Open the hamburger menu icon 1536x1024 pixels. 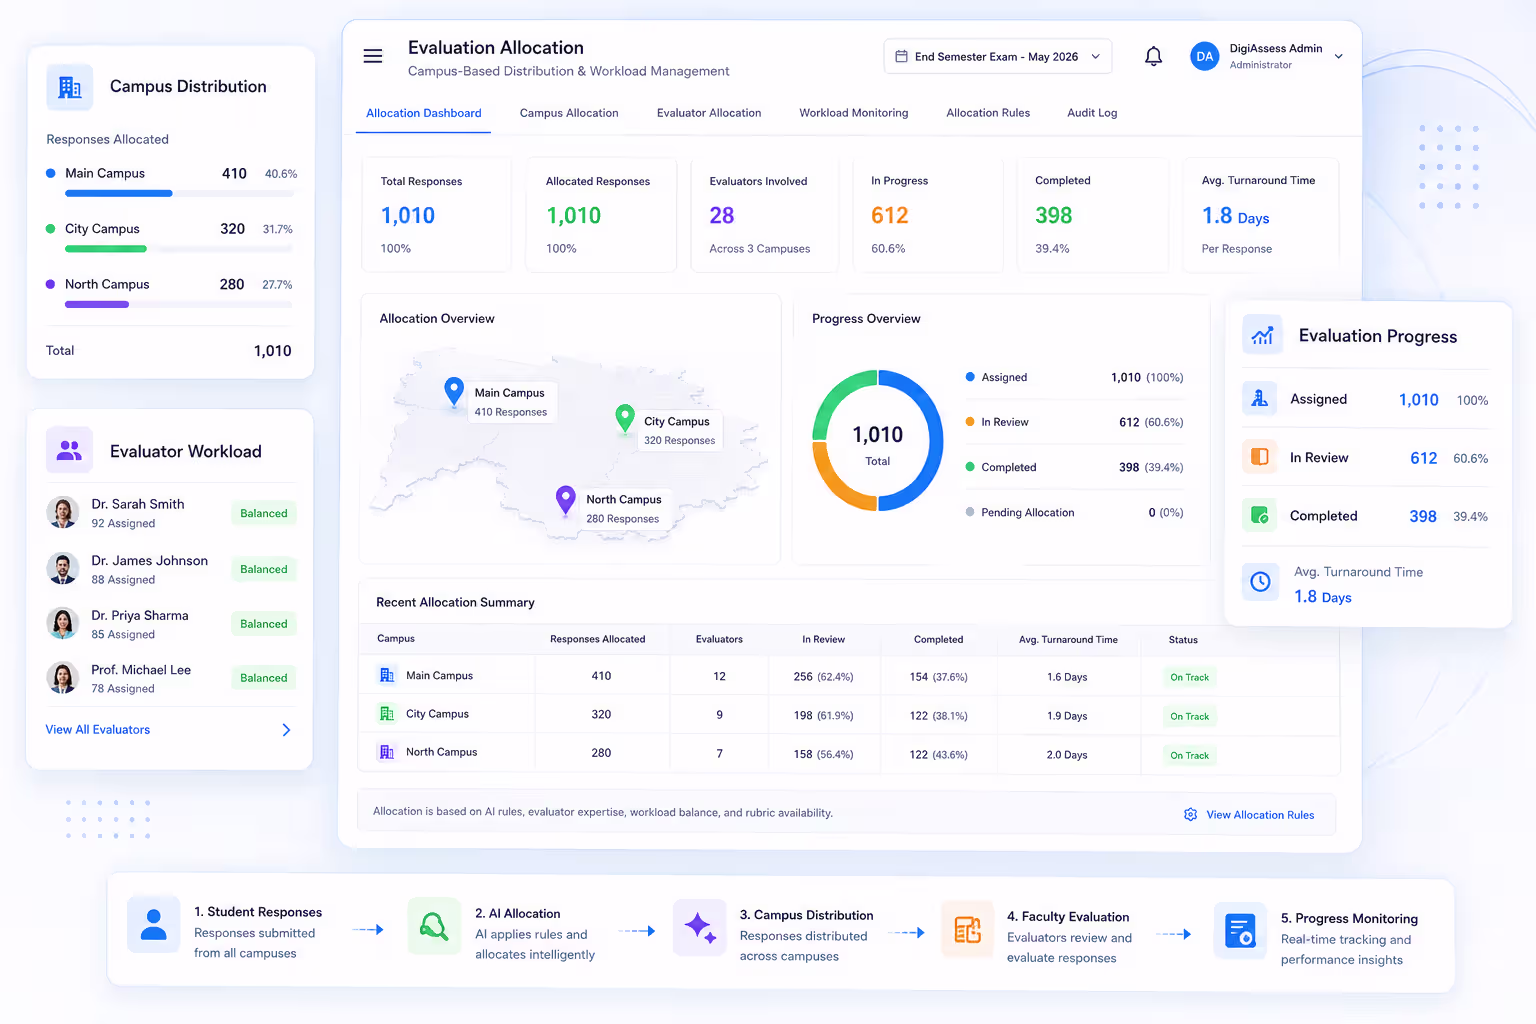[x=373, y=56]
